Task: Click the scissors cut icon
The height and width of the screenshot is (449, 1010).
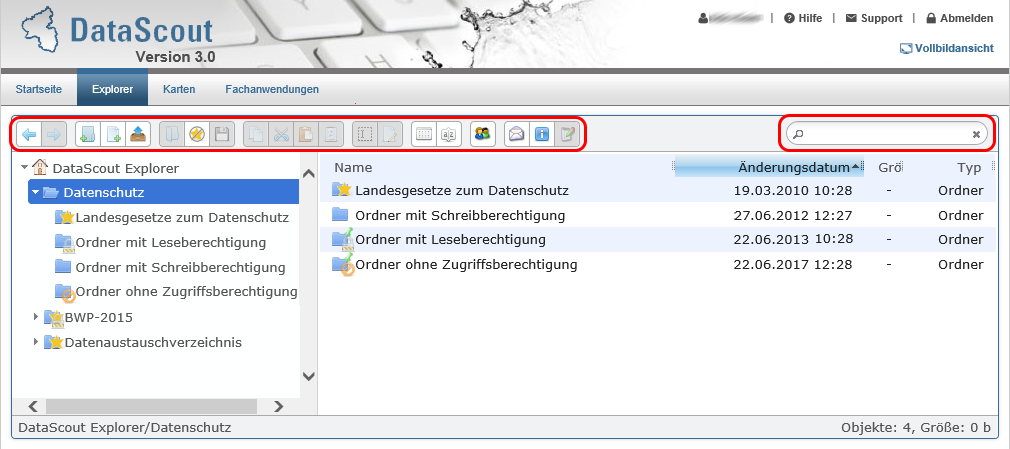Action: [x=281, y=134]
